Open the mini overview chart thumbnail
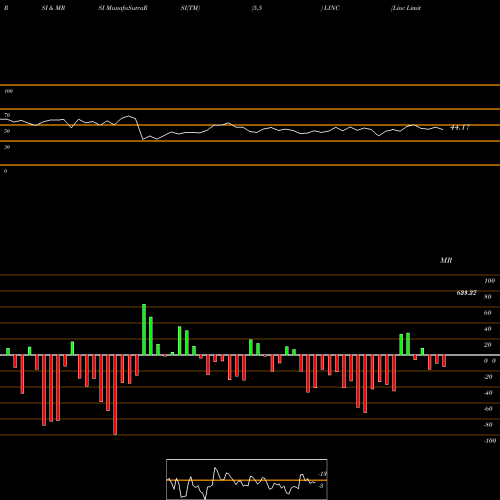The image size is (500, 500). (247, 479)
